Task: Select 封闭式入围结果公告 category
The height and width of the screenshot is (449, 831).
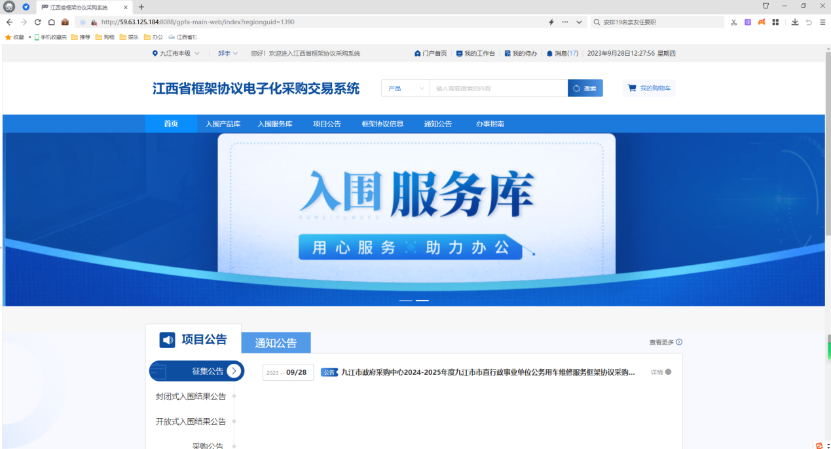Action: tap(190, 396)
